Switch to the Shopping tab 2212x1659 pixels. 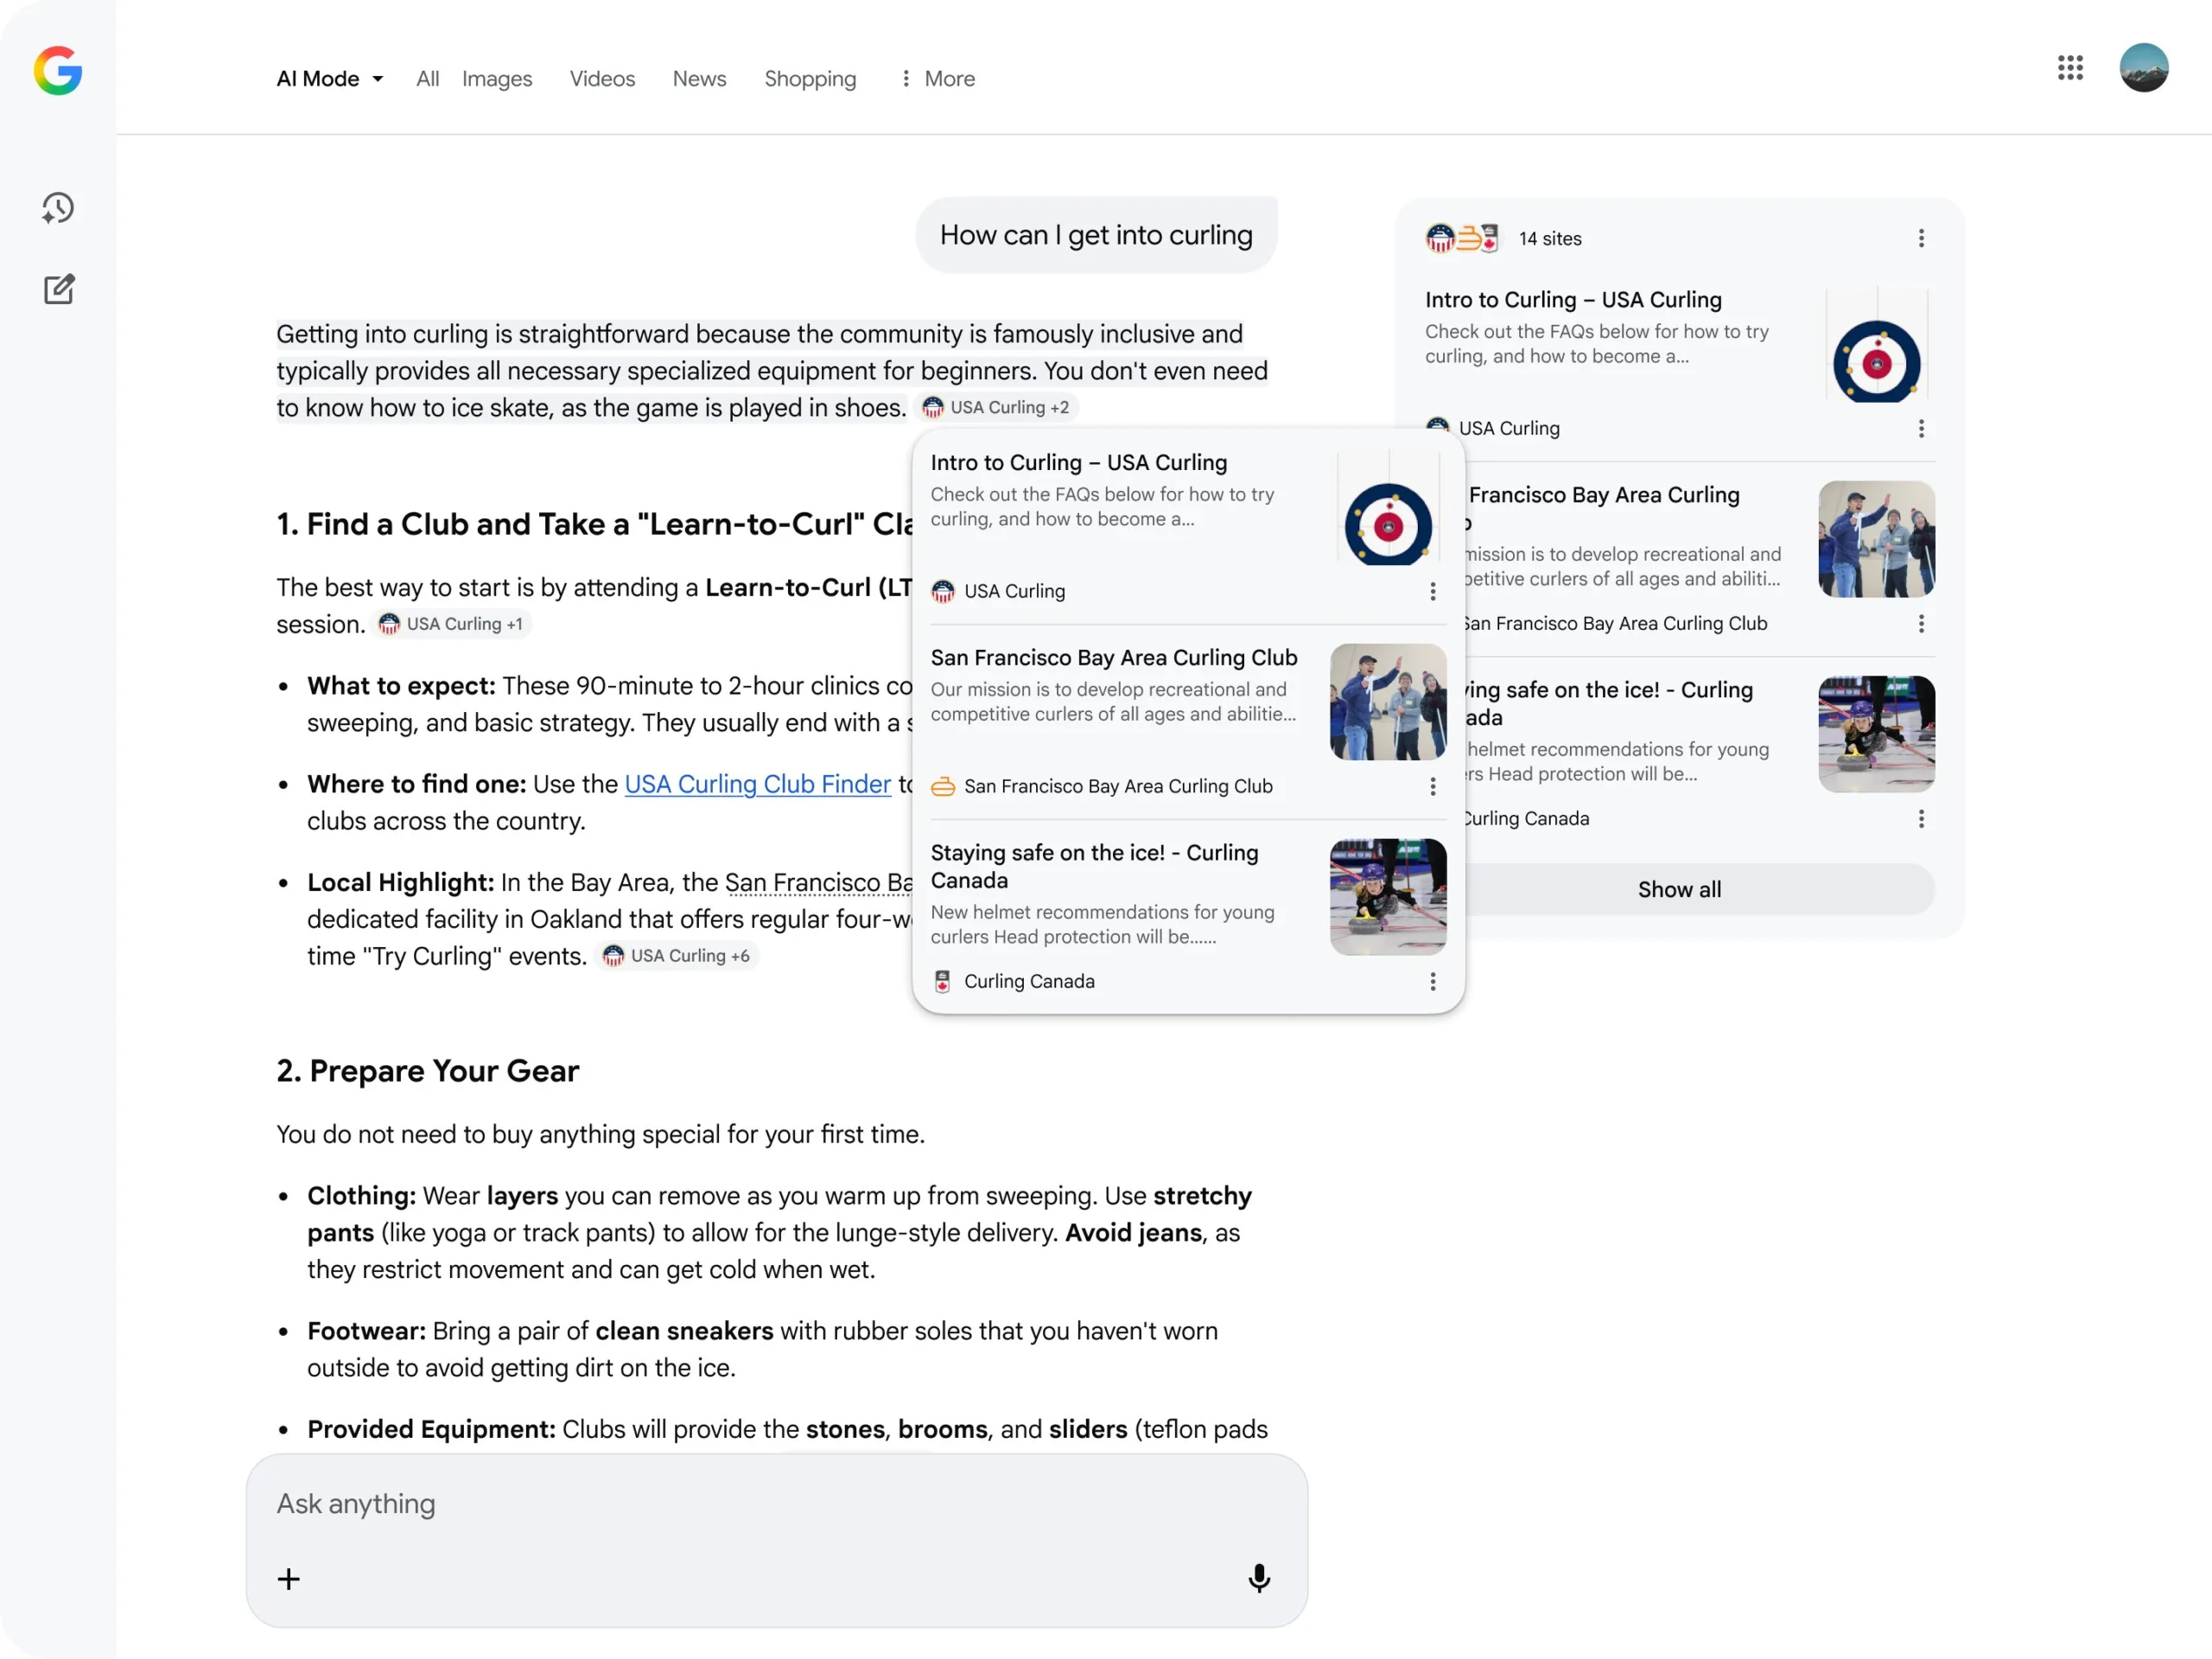810,78
